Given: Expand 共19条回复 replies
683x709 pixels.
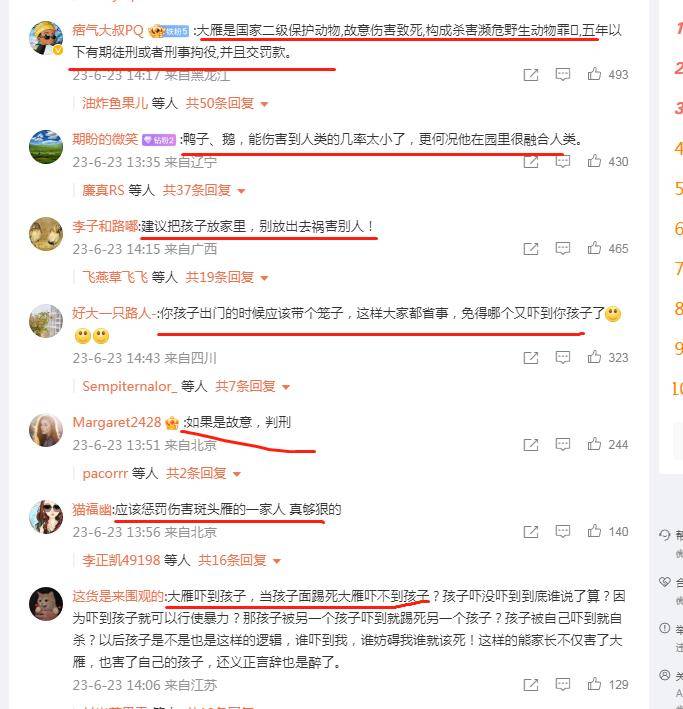Looking at the screenshot, I should (x=227, y=277).
